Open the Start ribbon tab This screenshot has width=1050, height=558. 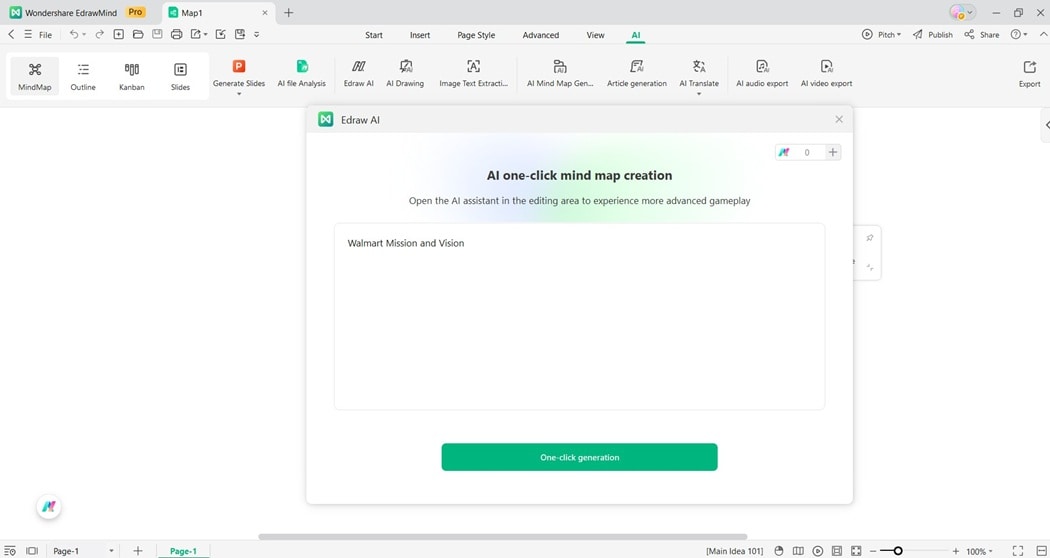point(374,35)
